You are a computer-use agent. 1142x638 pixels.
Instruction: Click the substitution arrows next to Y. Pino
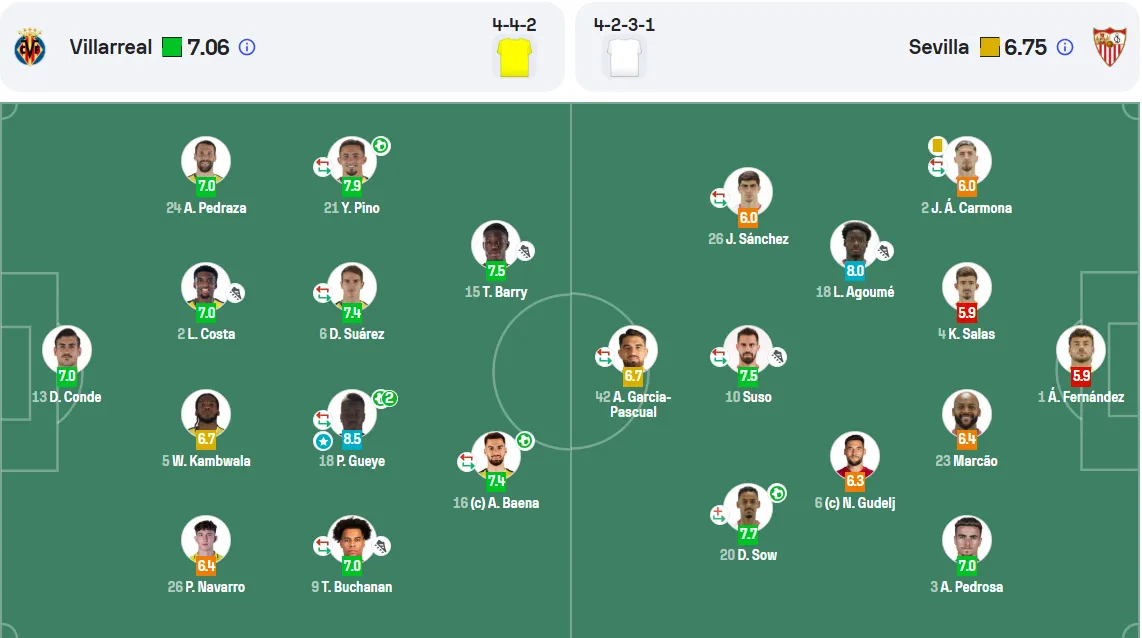322,167
